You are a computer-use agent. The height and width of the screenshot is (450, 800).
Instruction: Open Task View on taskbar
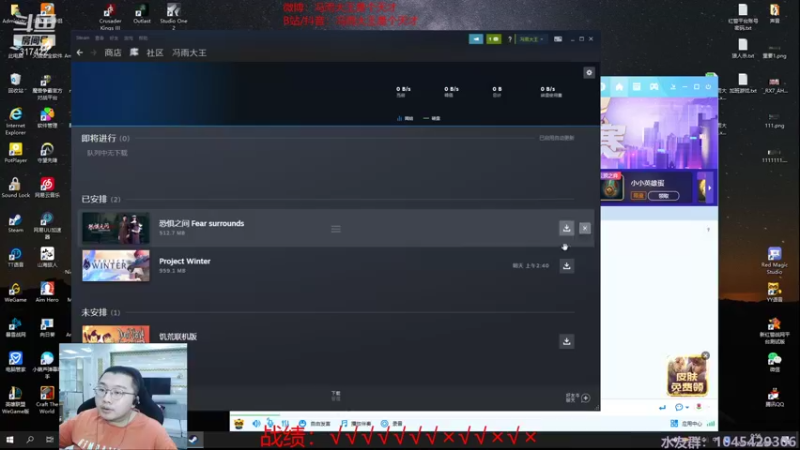click(x=49, y=439)
